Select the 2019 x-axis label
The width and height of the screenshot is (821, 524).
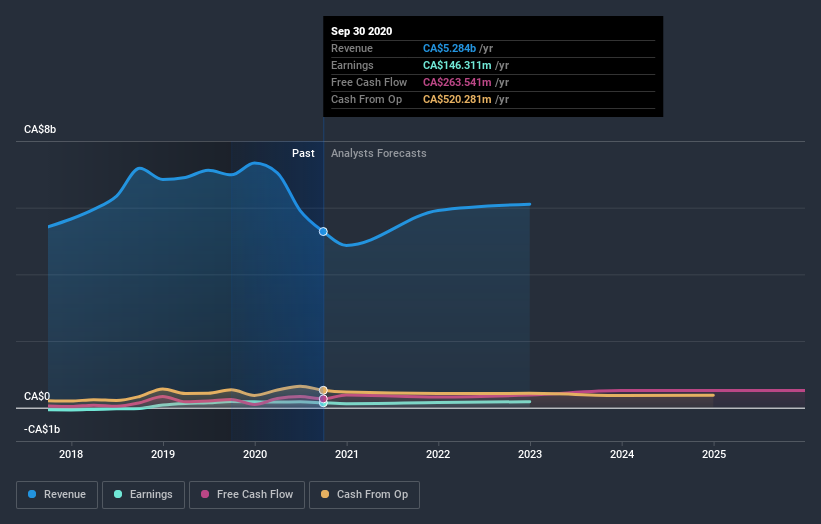tap(163, 454)
